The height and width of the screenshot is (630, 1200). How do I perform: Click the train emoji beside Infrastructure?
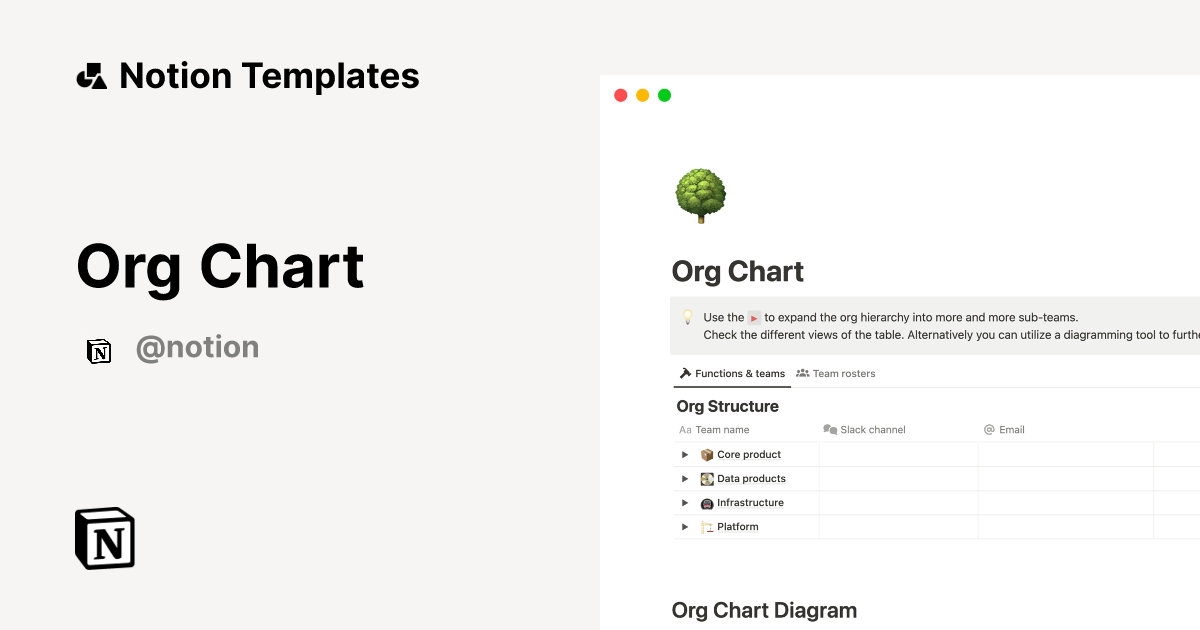(x=708, y=502)
